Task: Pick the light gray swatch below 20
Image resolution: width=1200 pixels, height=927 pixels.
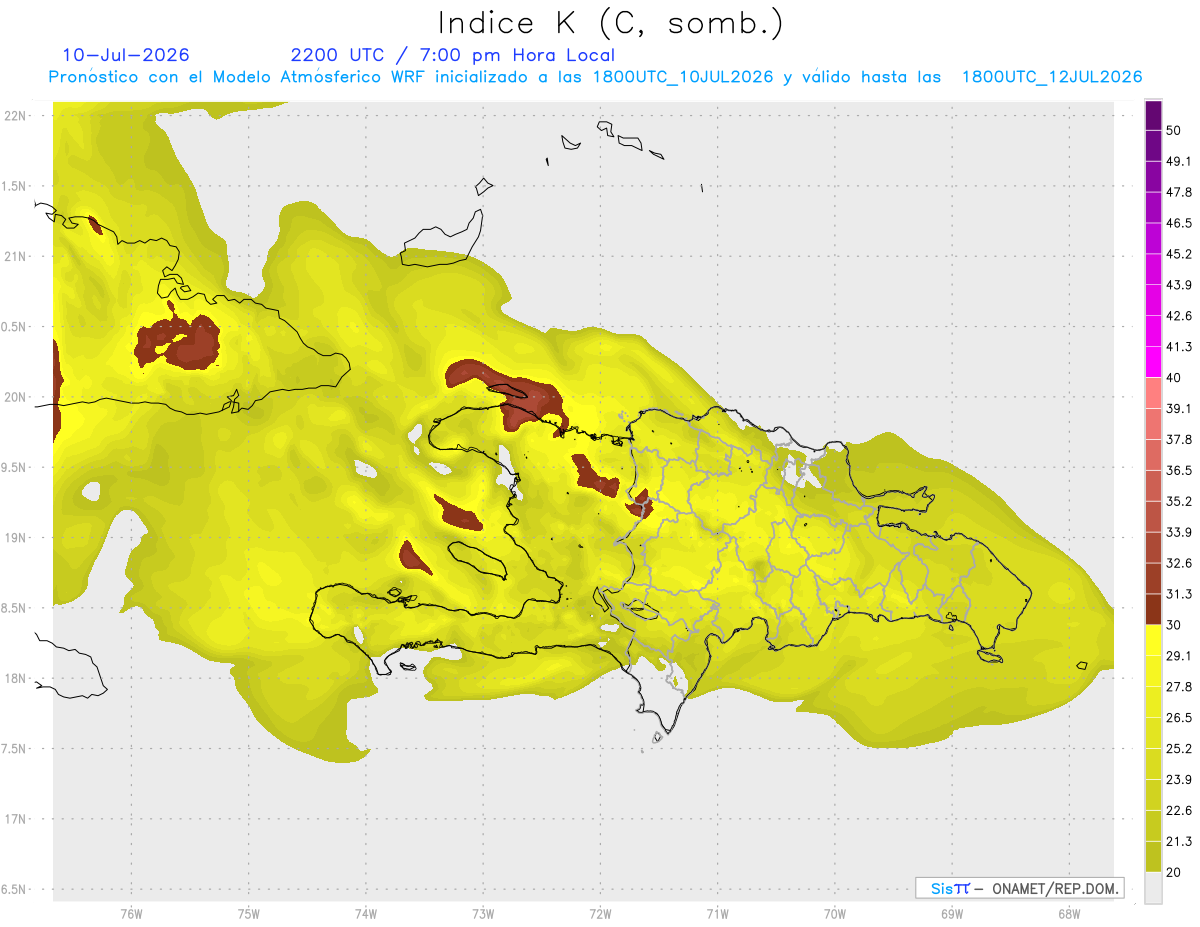Action: pos(1153,887)
